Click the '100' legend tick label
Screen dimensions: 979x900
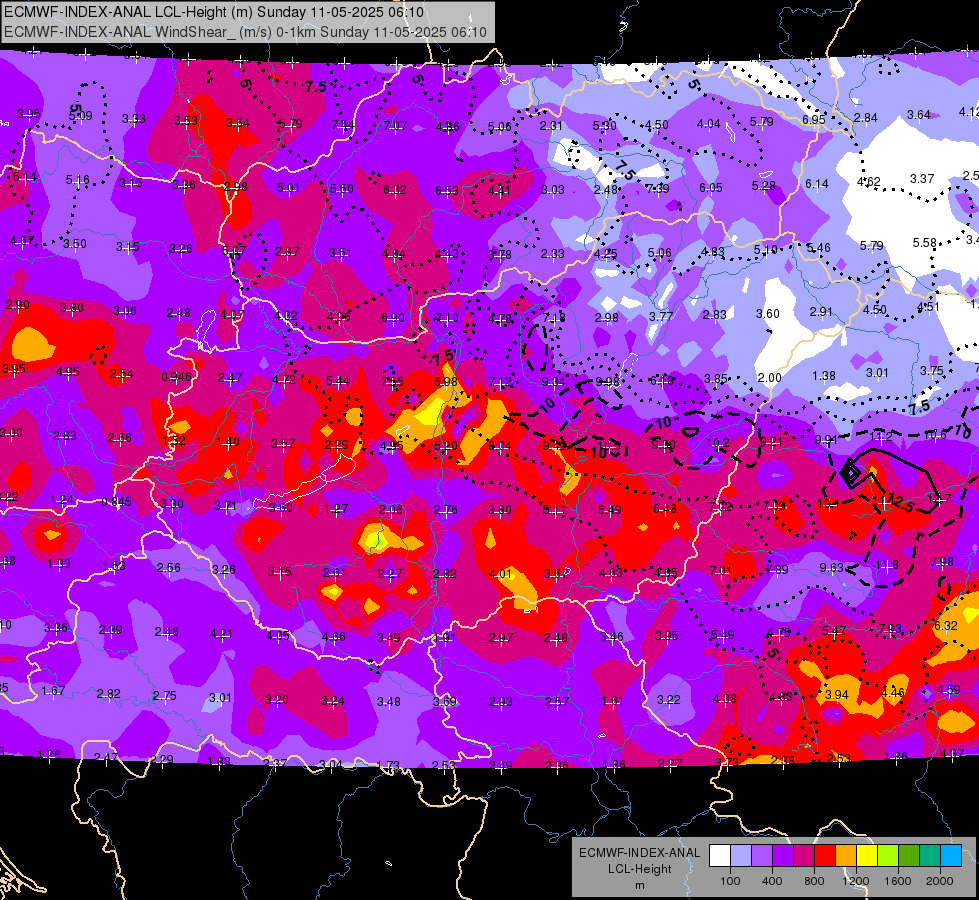click(x=730, y=881)
